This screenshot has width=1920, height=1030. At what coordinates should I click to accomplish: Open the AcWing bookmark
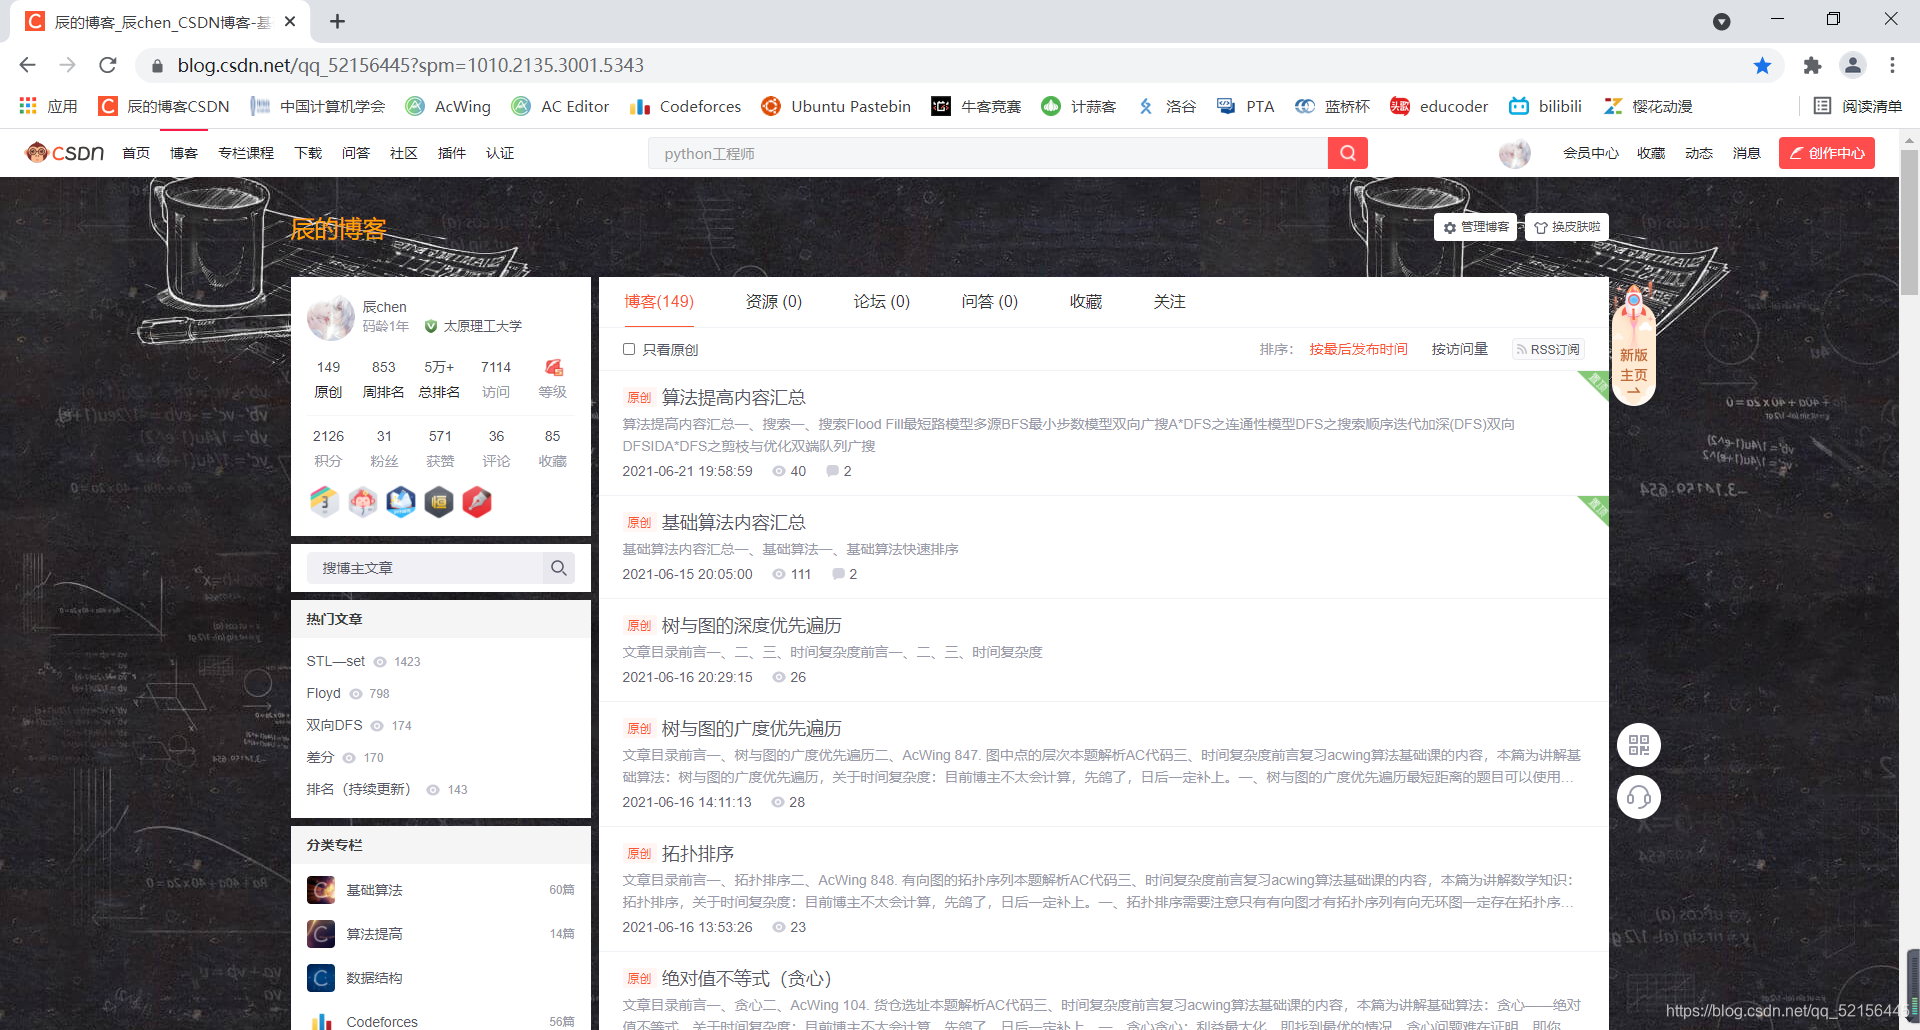tap(448, 106)
